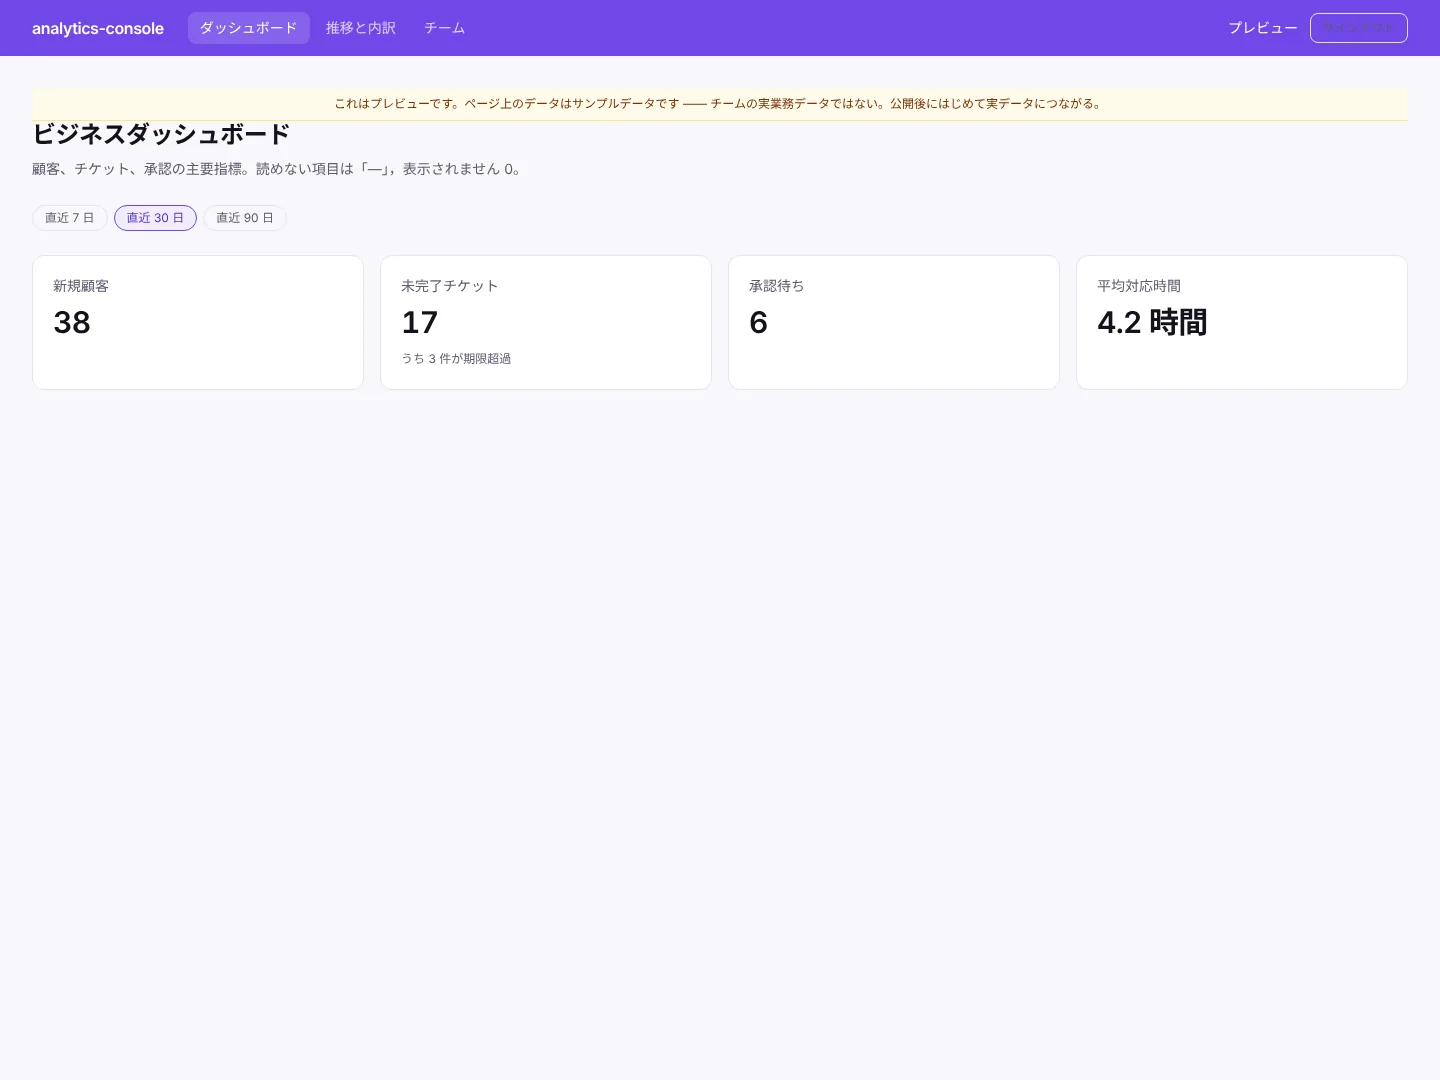Click the 新規顧客 card label

point(81,286)
